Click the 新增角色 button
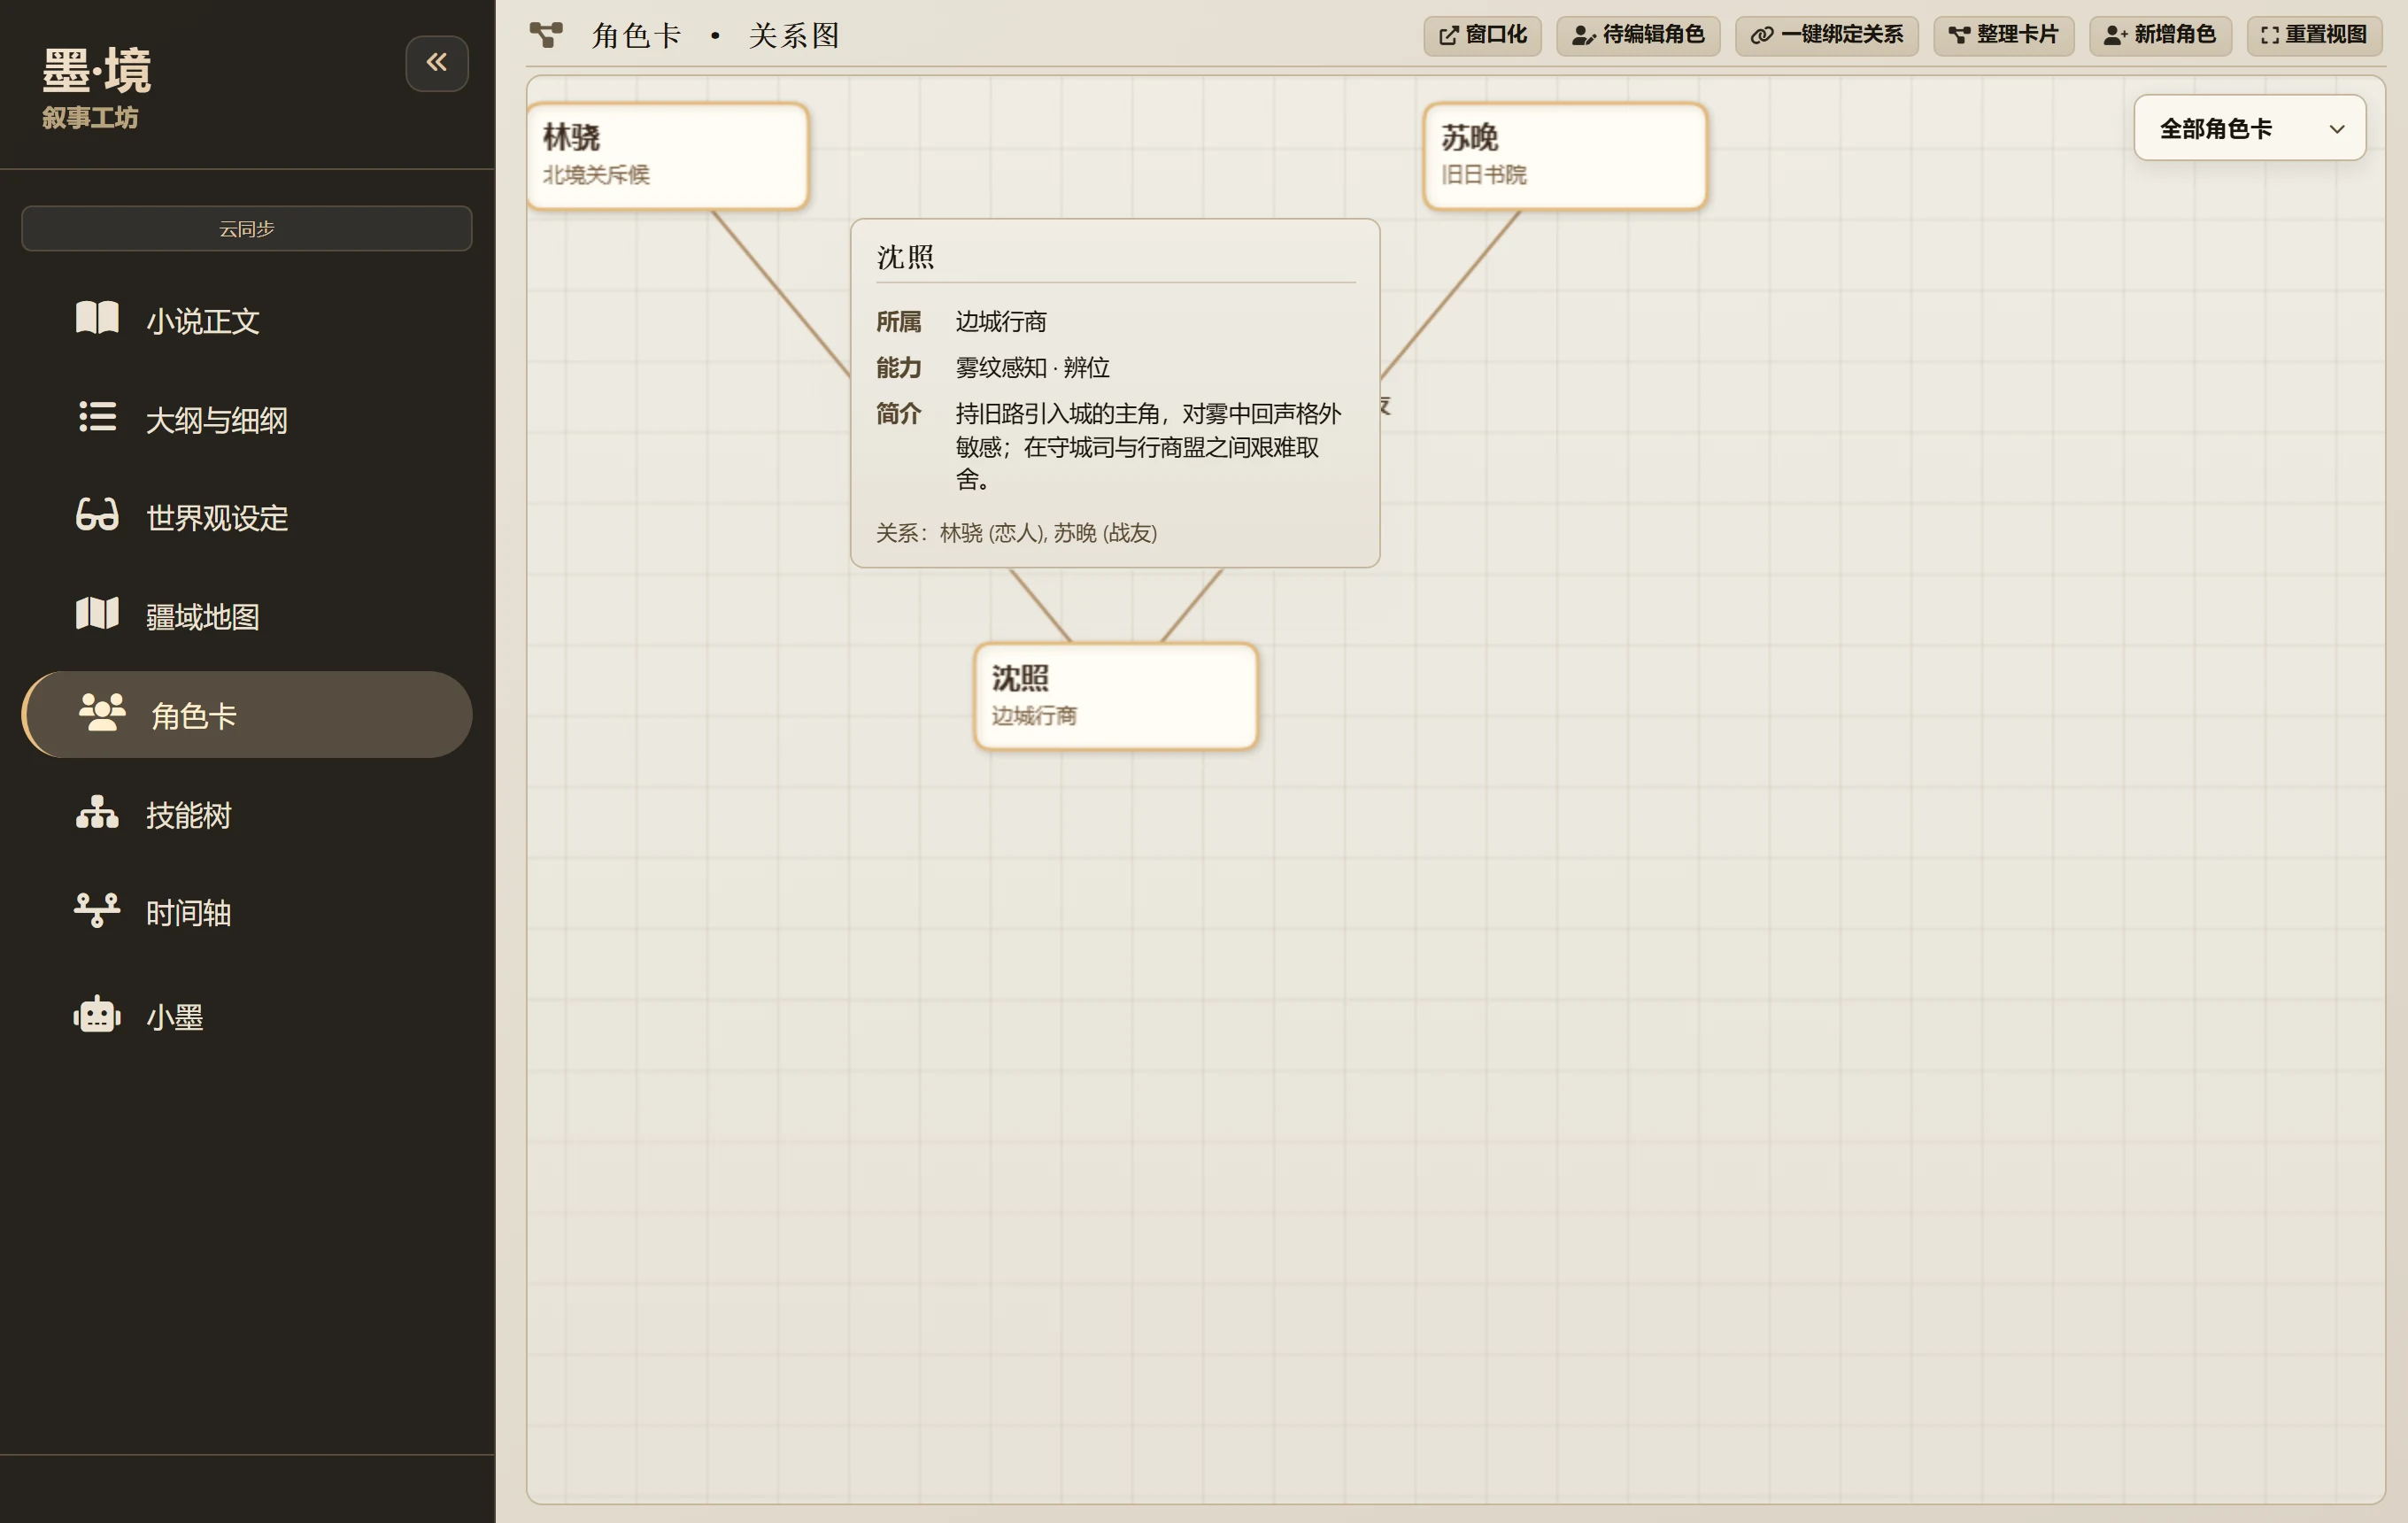The image size is (2408, 1523). pos(2160,35)
